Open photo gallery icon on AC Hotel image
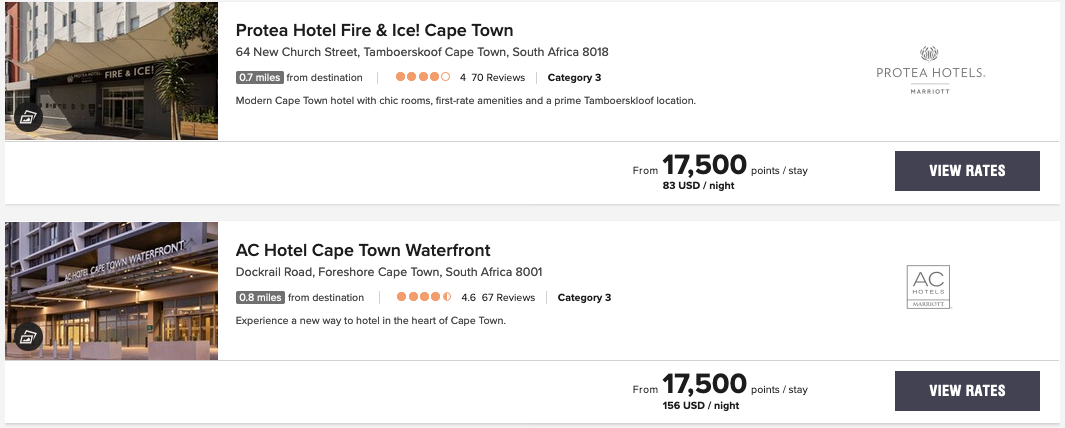The height and width of the screenshot is (428, 1065). tap(28, 337)
